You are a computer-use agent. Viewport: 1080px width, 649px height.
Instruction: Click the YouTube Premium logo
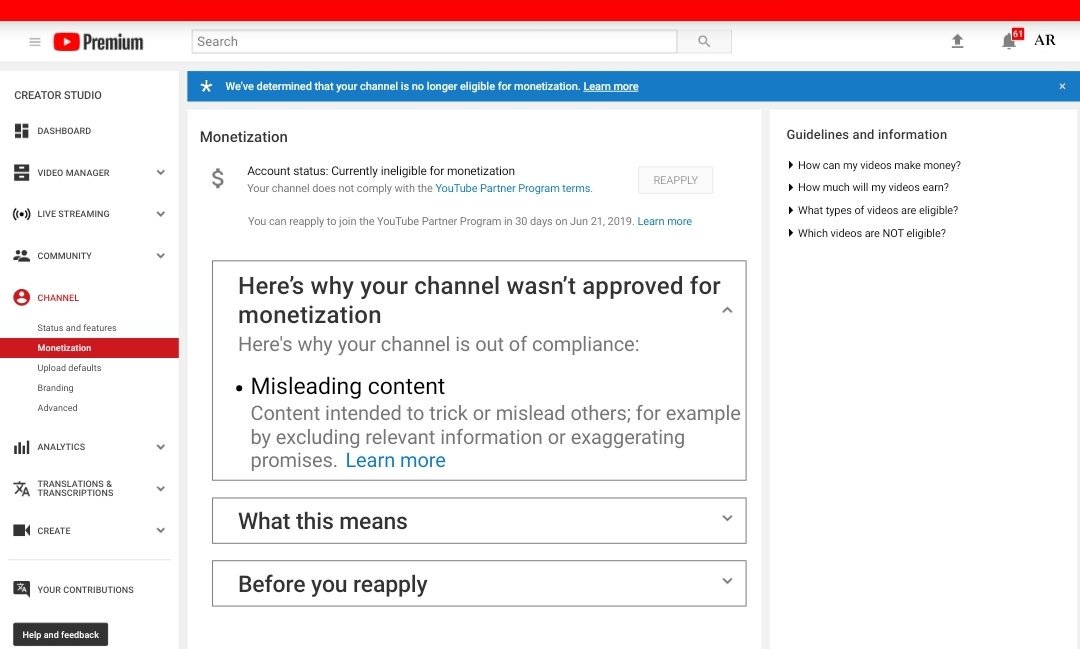(x=98, y=42)
